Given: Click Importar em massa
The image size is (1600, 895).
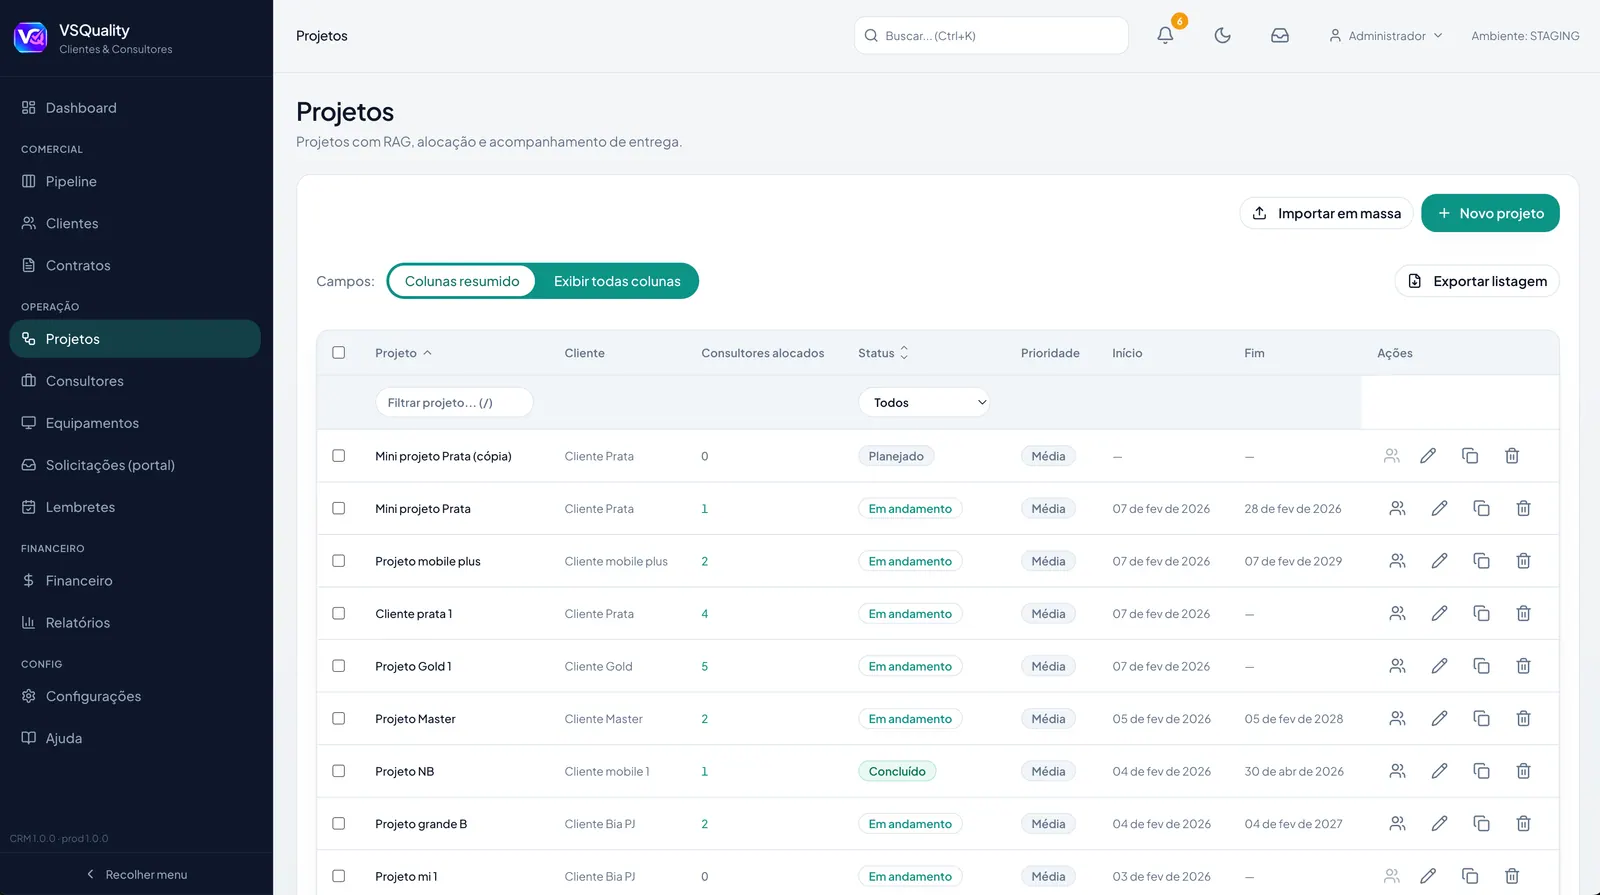Looking at the screenshot, I should pyautogui.click(x=1326, y=213).
